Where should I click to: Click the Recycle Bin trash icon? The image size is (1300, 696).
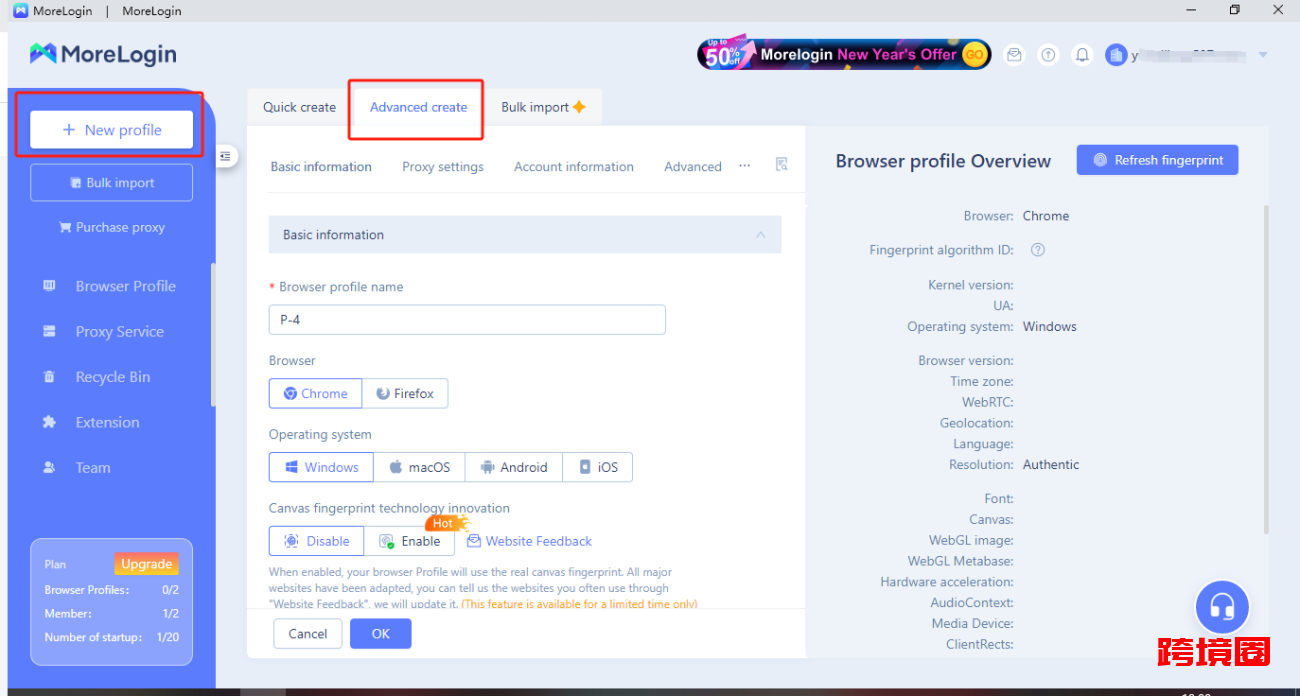[x=49, y=377]
